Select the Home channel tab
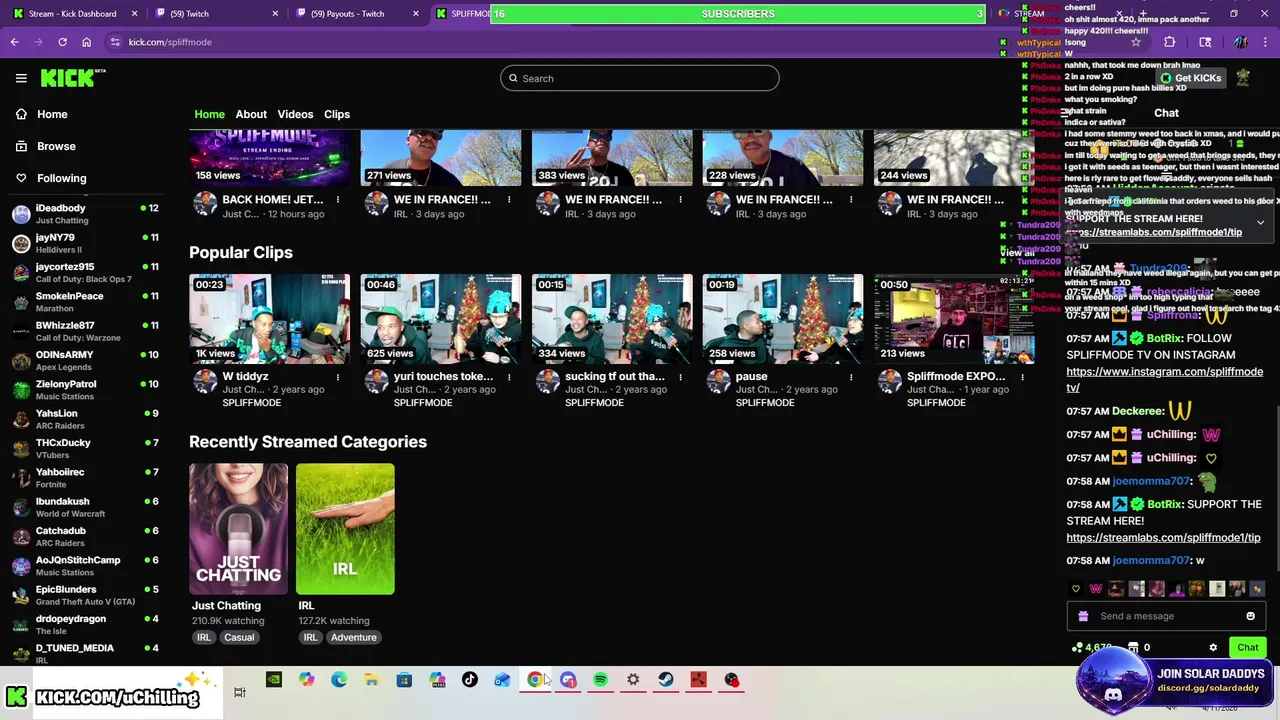The image size is (1280, 720). coord(209,114)
